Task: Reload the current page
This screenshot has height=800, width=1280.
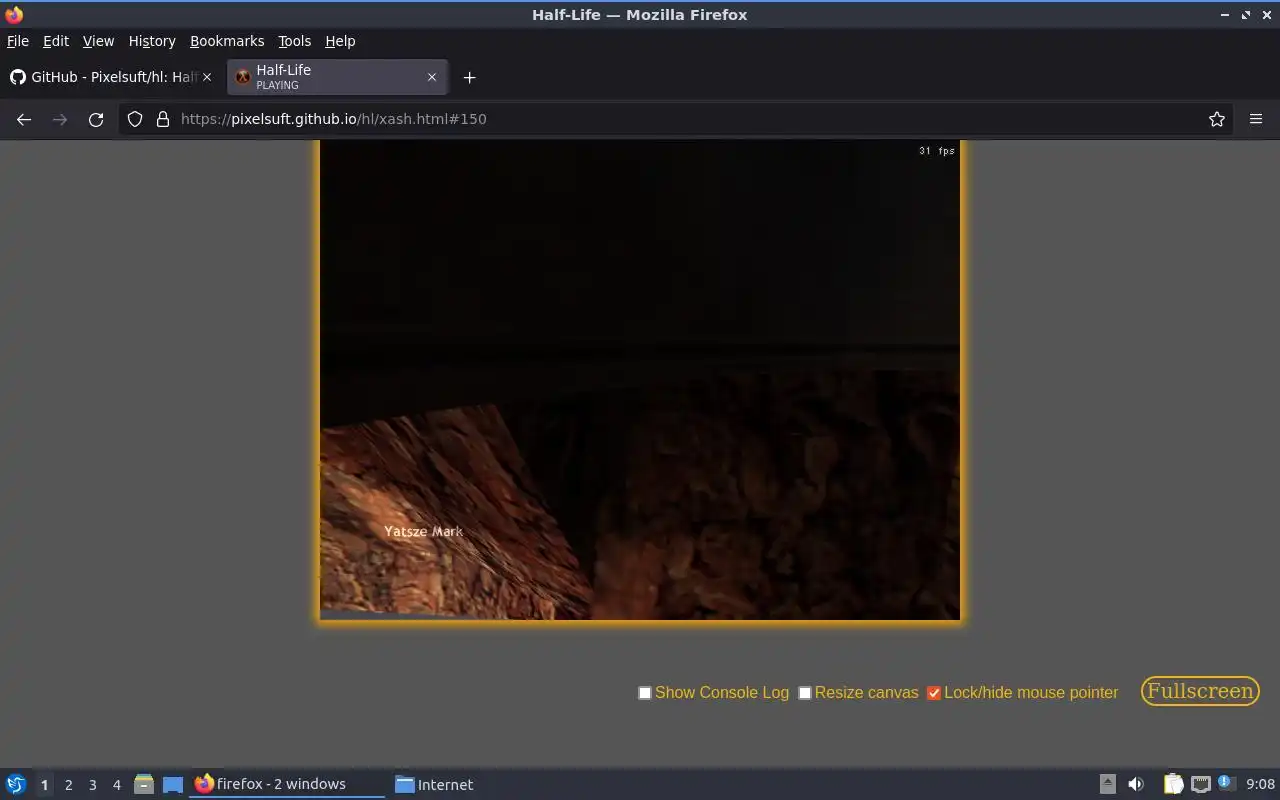Action: [96, 119]
